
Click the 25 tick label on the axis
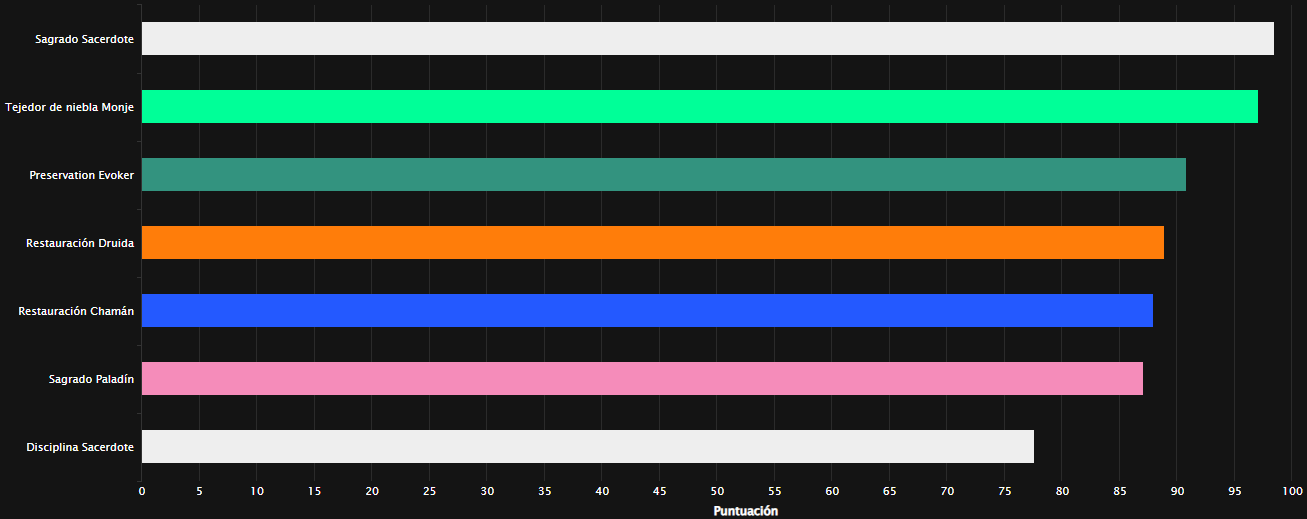pos(430,491)
